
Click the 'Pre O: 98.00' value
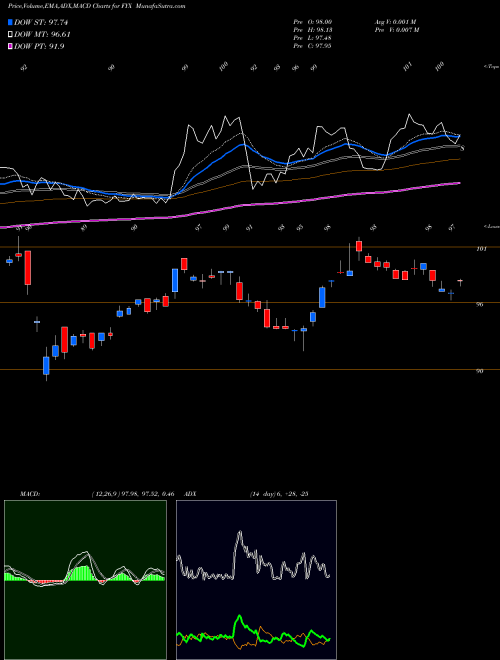[x=313, y=21]
